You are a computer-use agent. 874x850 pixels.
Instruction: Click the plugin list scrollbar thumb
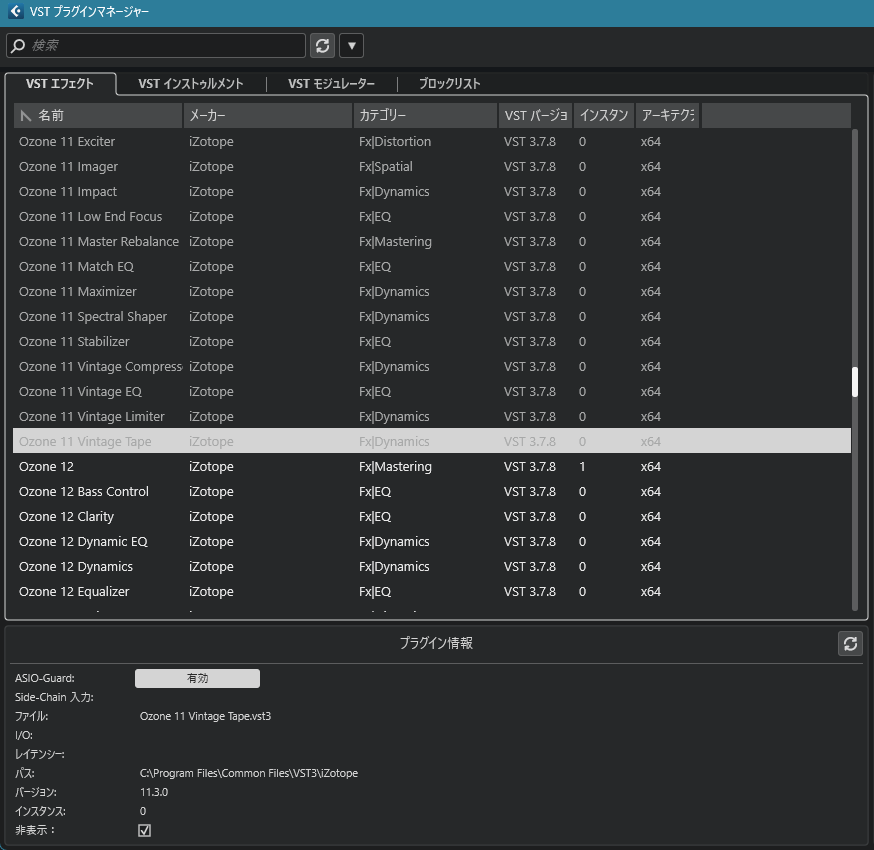[854, 382]
